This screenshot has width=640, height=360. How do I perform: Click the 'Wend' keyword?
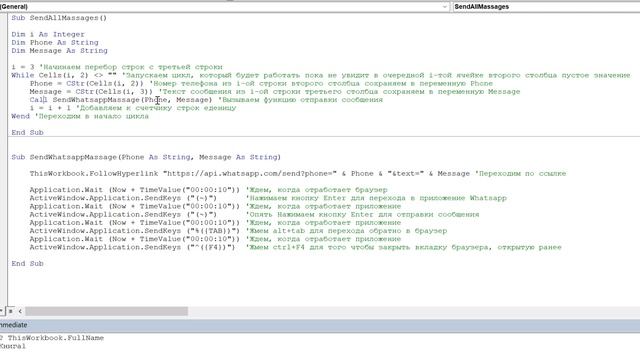point(20,116)
